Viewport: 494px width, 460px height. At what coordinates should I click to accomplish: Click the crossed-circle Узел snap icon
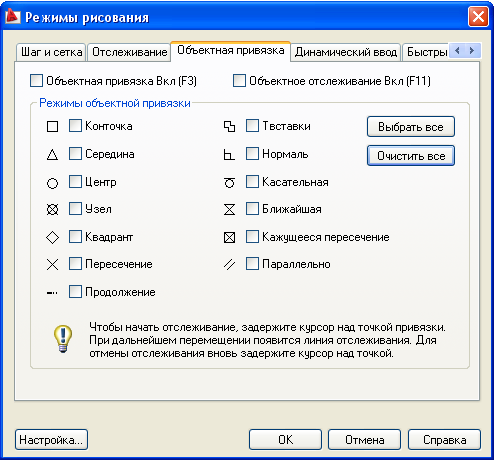click(x=52, y=210)
